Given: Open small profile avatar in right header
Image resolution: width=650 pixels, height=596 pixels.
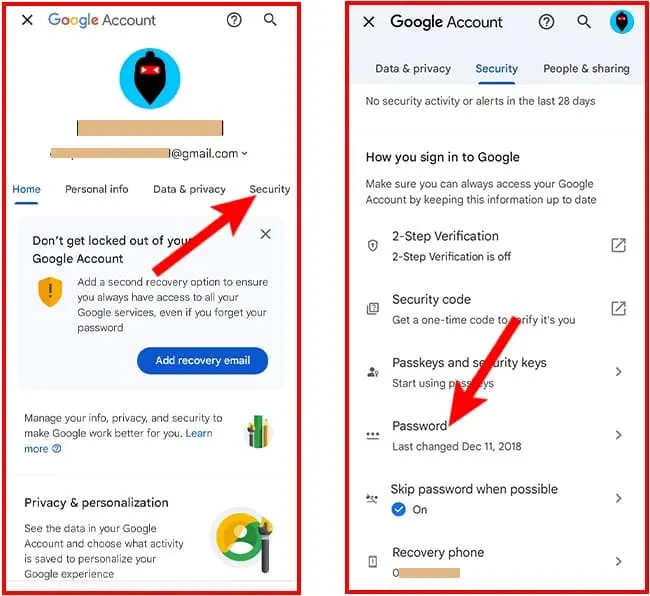Looking at the screenshot, I should pyautogui.click(x=621, y=22).
